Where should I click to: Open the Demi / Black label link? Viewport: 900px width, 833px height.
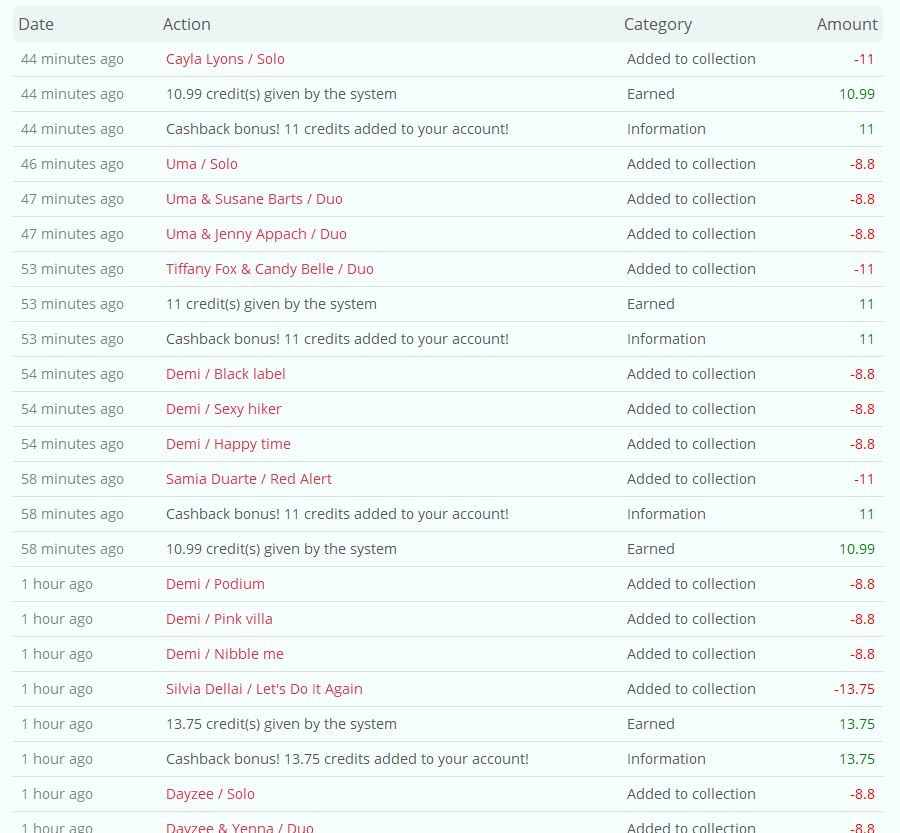226,374
